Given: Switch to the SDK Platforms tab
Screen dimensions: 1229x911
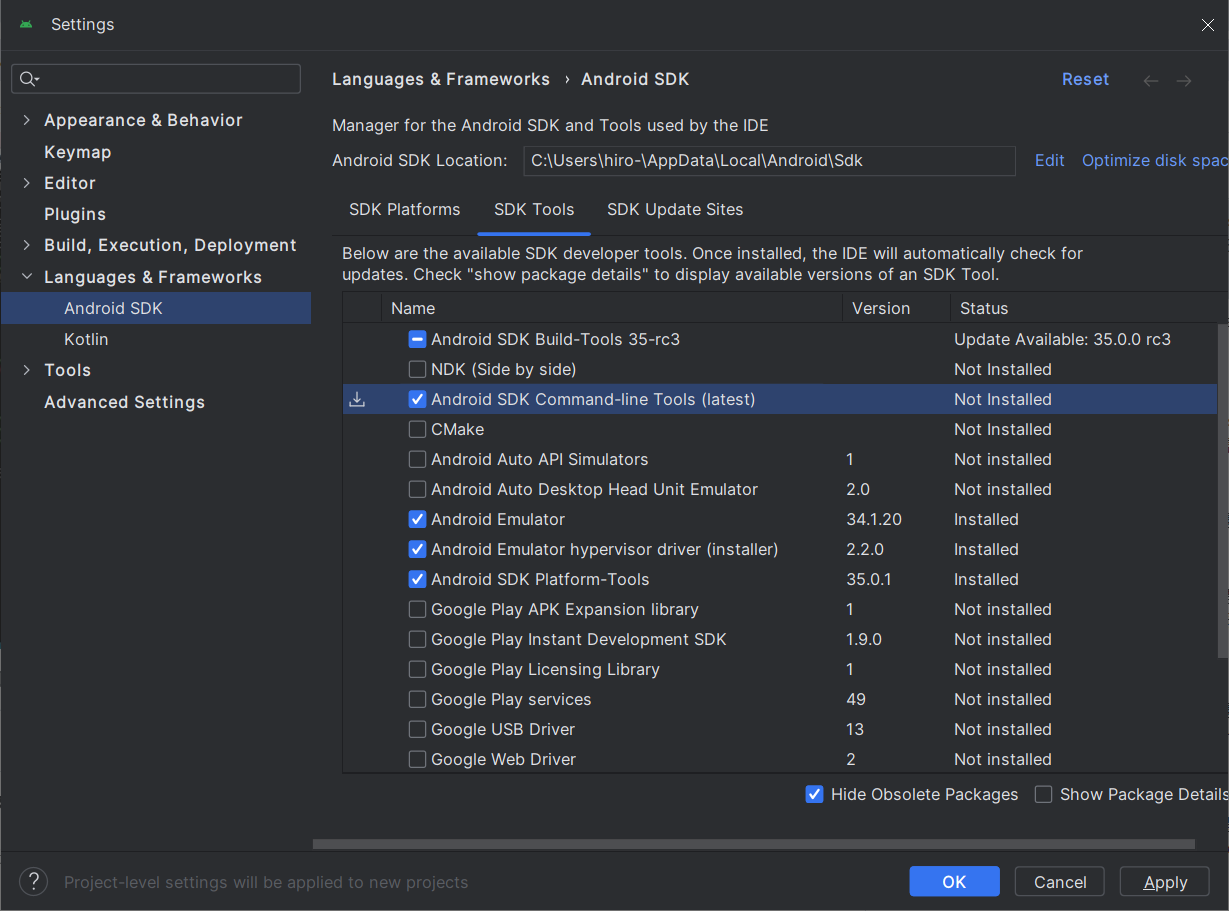Looking at the screenshot, I should tap(404, 210).
